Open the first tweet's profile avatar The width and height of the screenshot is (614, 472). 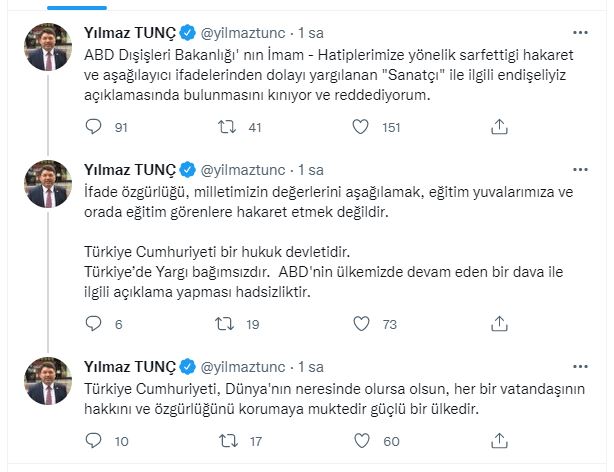(48, 48)
